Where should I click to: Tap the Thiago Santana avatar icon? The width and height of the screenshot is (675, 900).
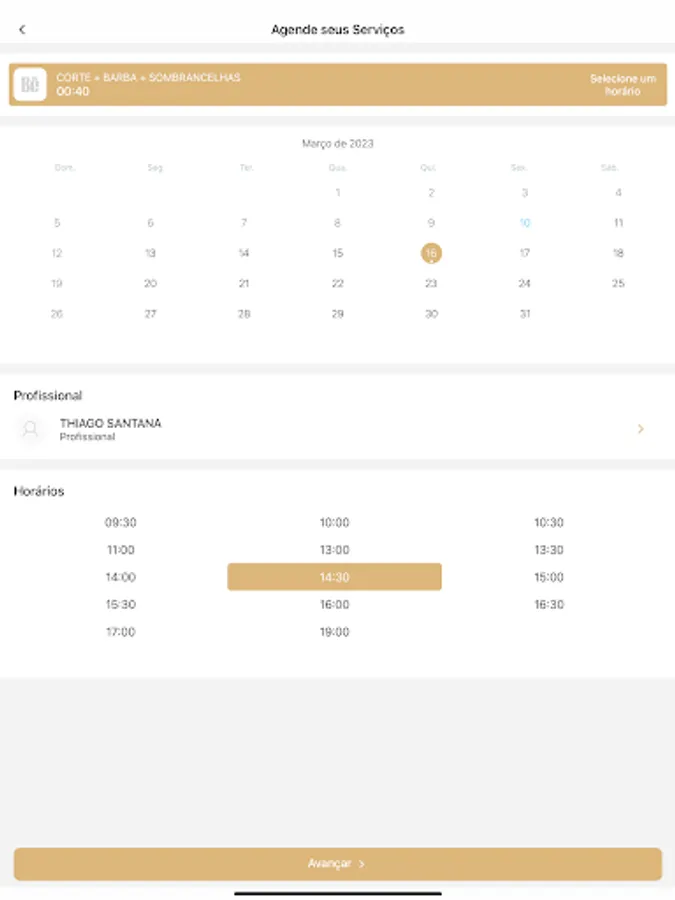30,429
